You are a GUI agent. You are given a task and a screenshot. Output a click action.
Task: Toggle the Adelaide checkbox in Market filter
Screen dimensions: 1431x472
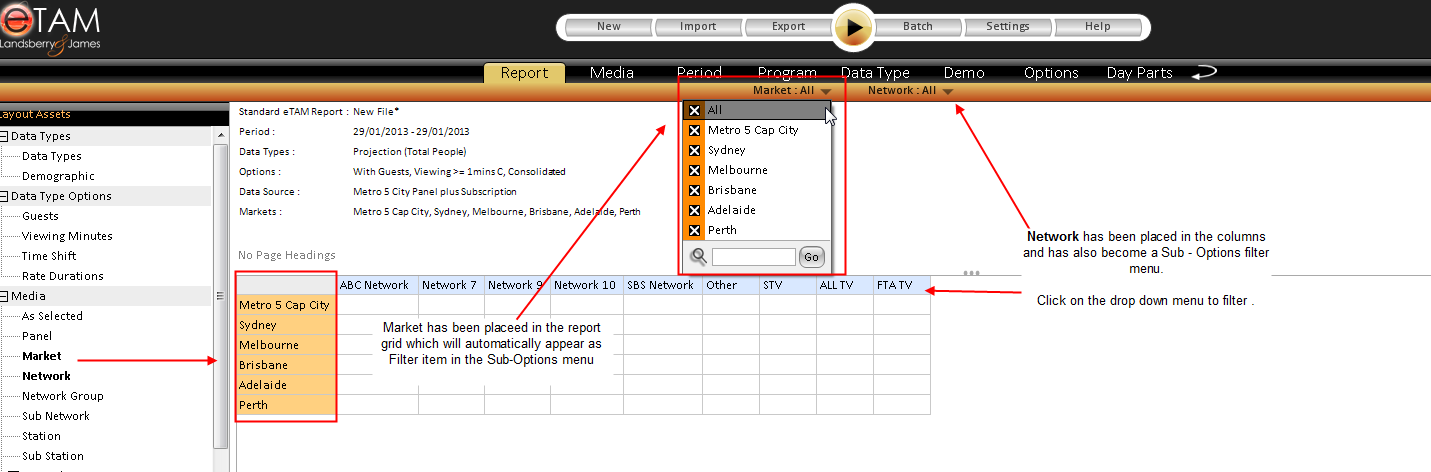[x=694, y=210]
